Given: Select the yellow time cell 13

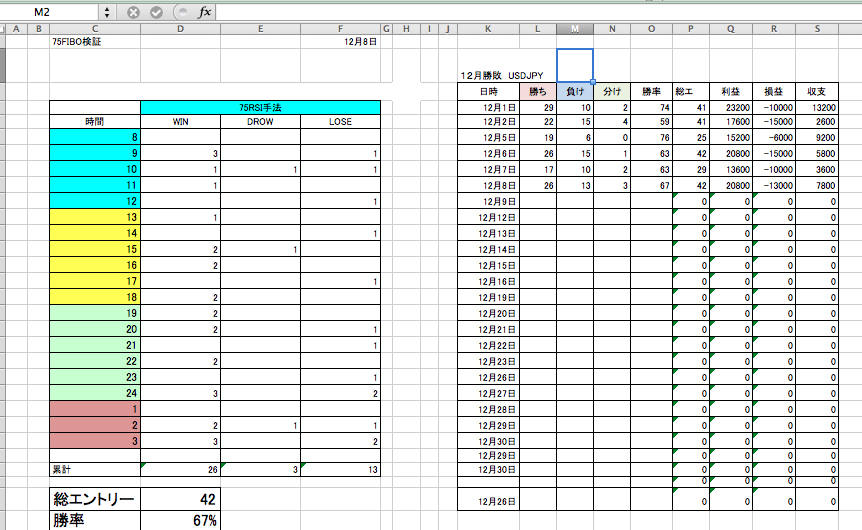Looking at the screenshot, I should 95,217.
